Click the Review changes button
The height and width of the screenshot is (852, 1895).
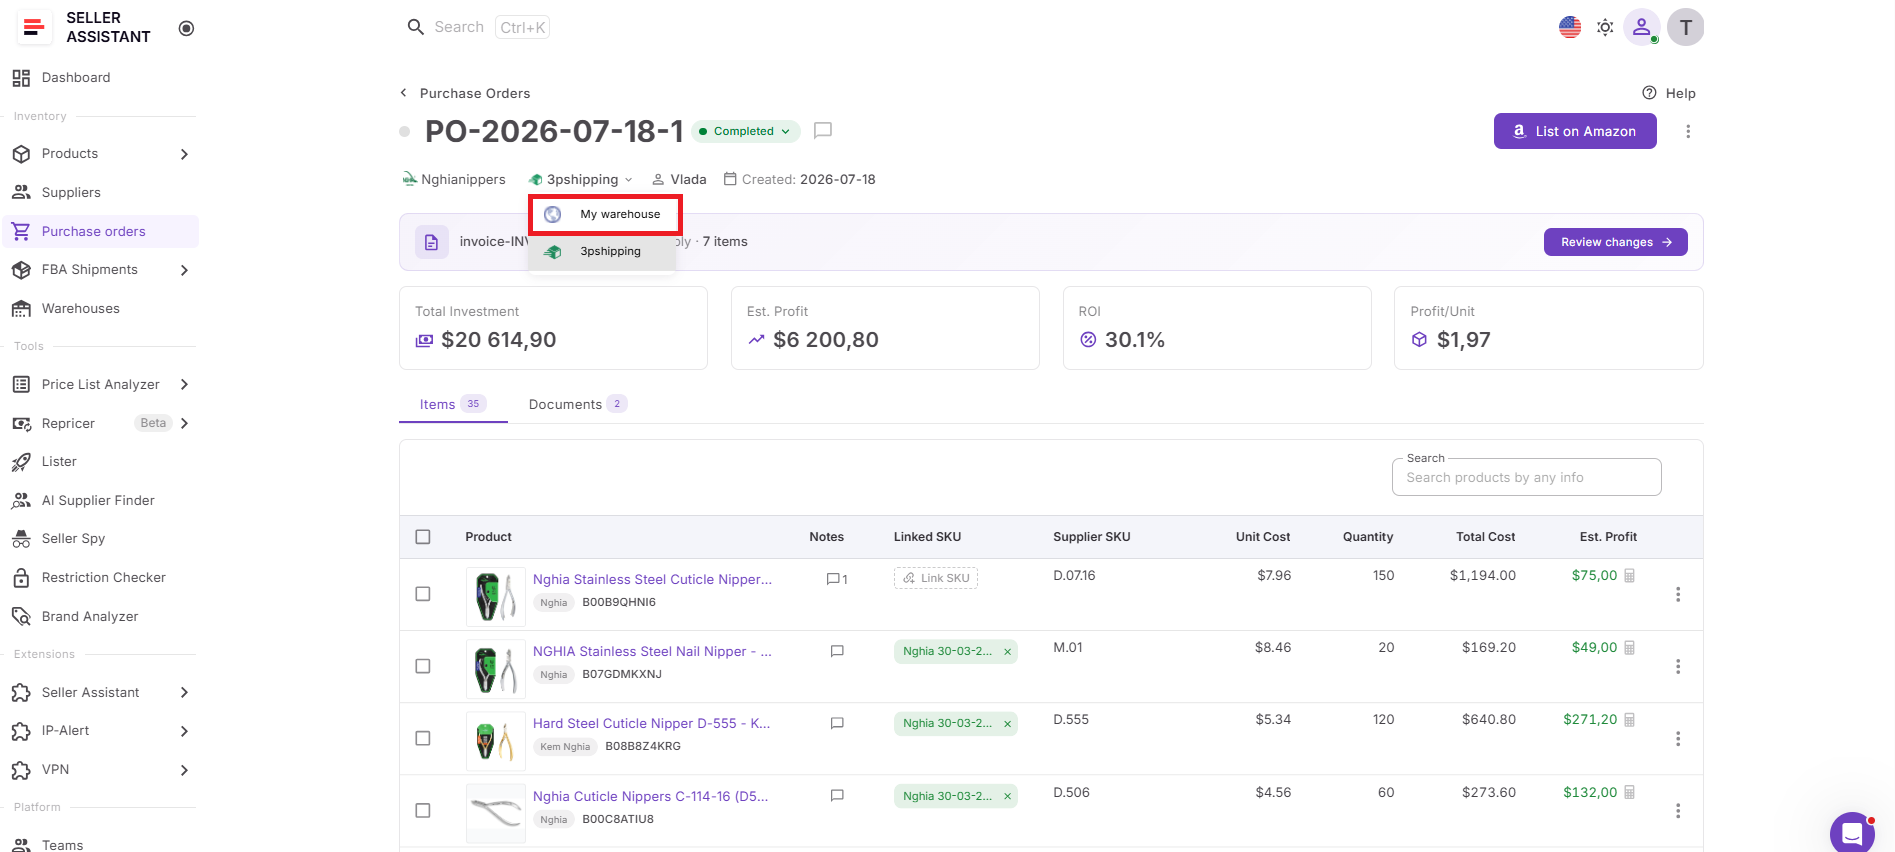pos(1616,242)
